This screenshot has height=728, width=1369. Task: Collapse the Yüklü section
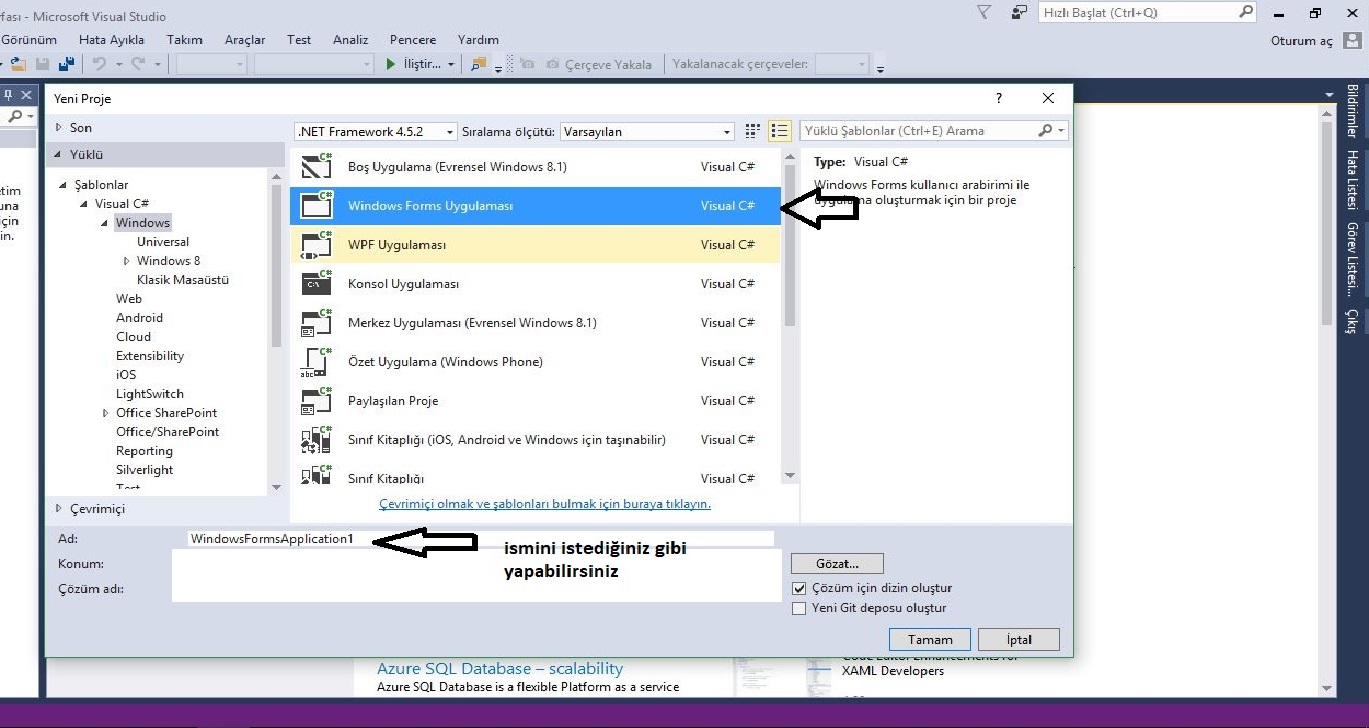pos(59,155)
